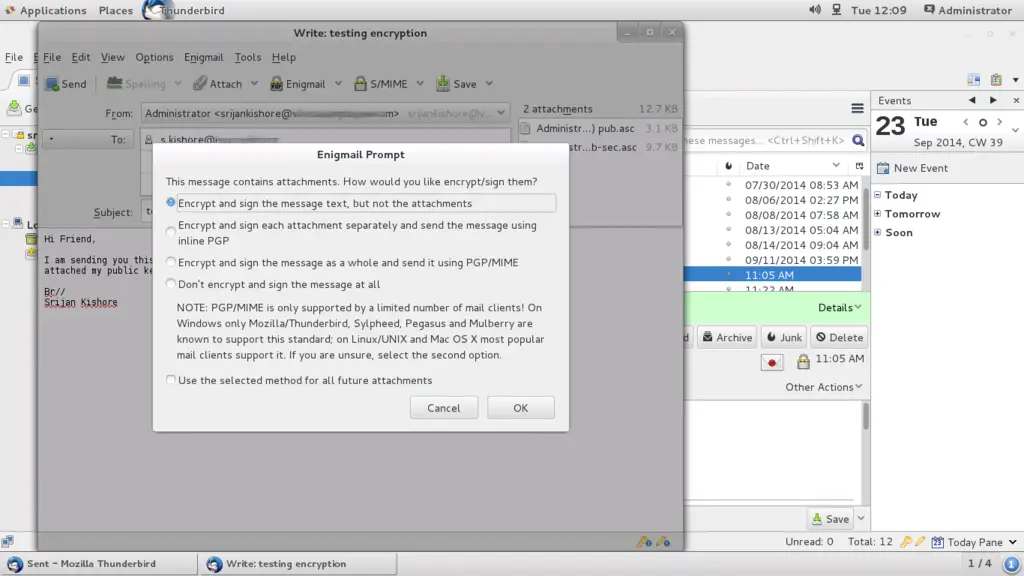Click the search magnifier icon in message filter
1024x576 pixels.
858,140
